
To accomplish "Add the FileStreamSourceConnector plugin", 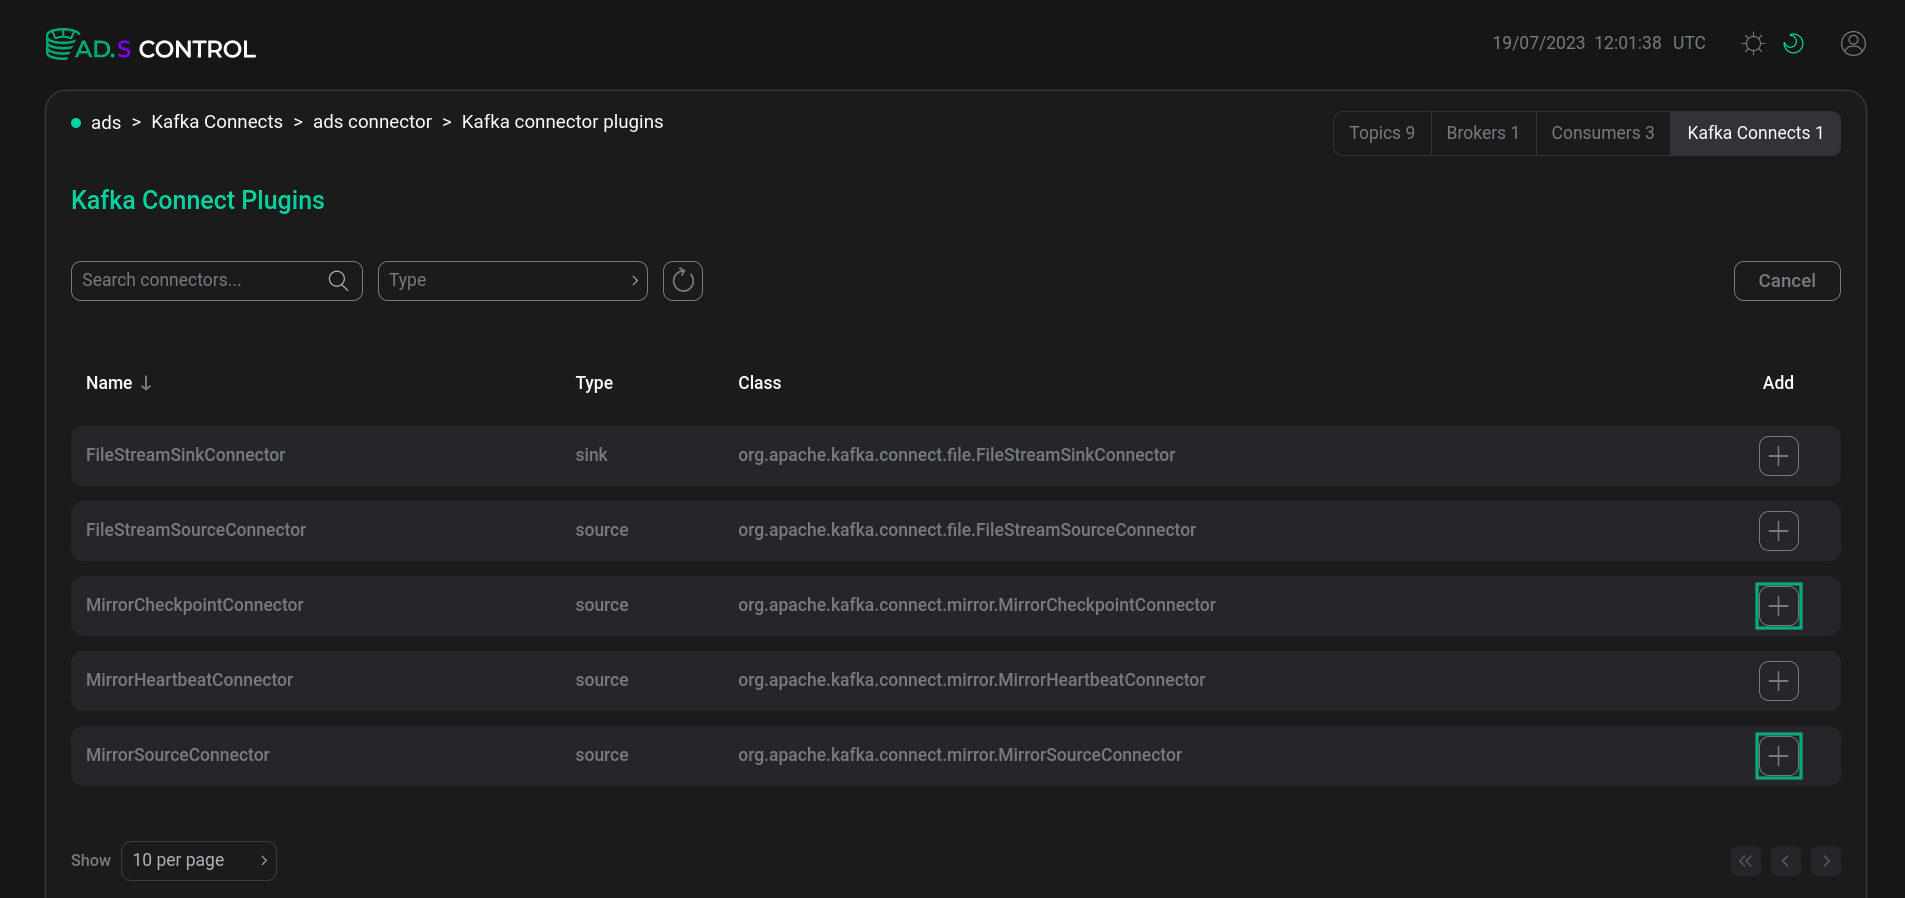I will [1778, 531].
